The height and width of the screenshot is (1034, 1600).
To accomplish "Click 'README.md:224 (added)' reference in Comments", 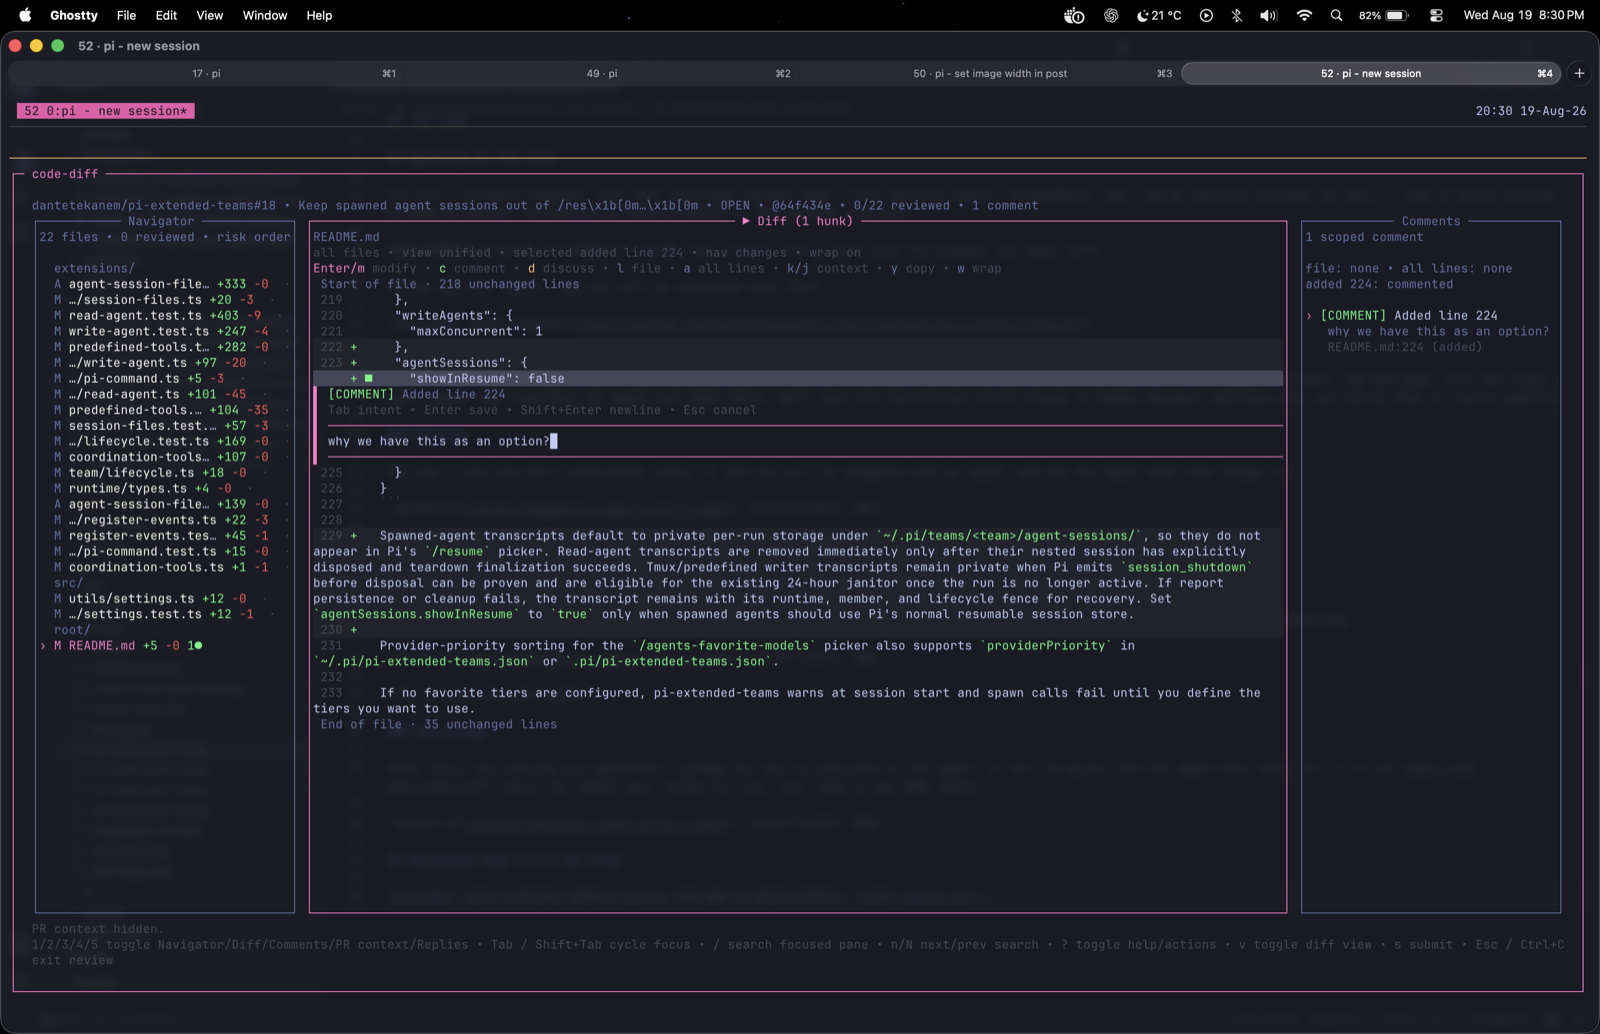I will (x=1405, y=347).
